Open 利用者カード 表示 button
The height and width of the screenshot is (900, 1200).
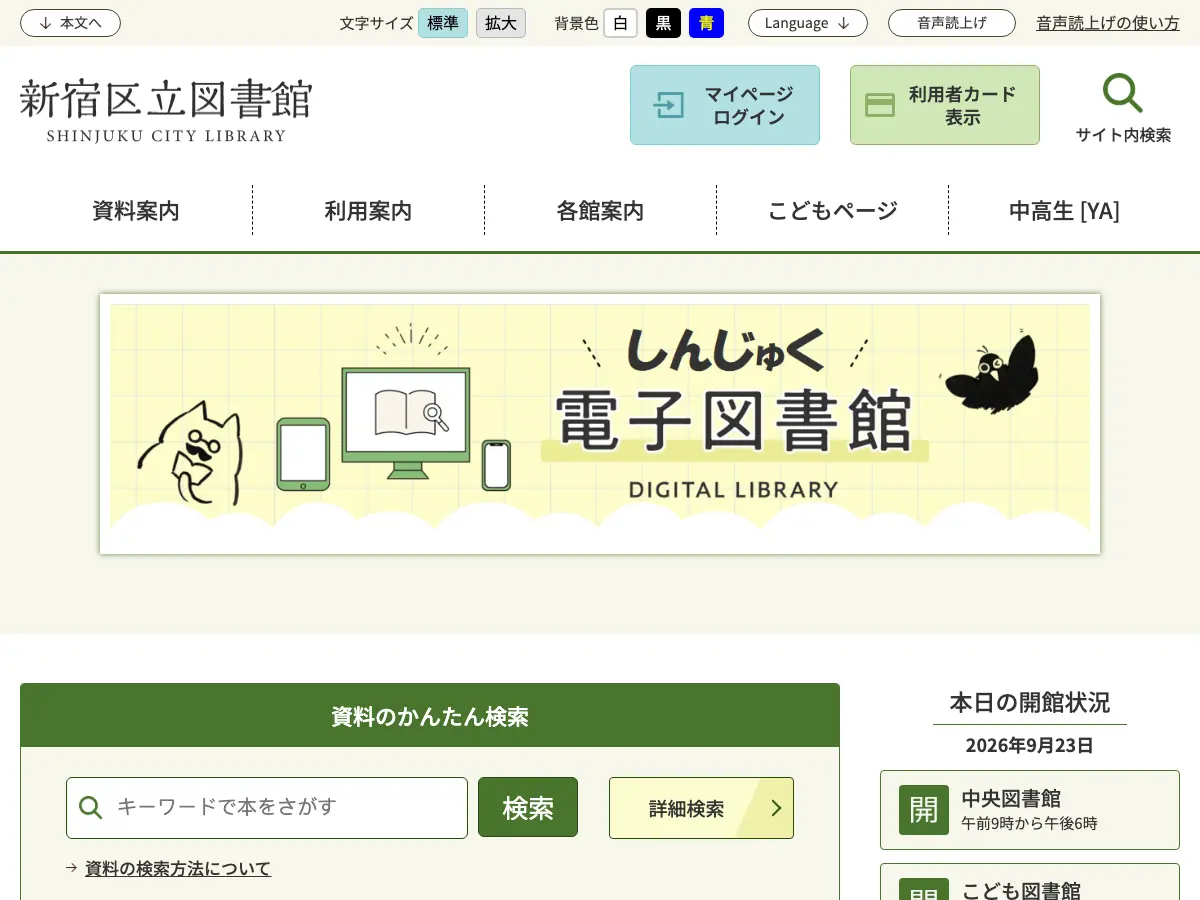945,105
